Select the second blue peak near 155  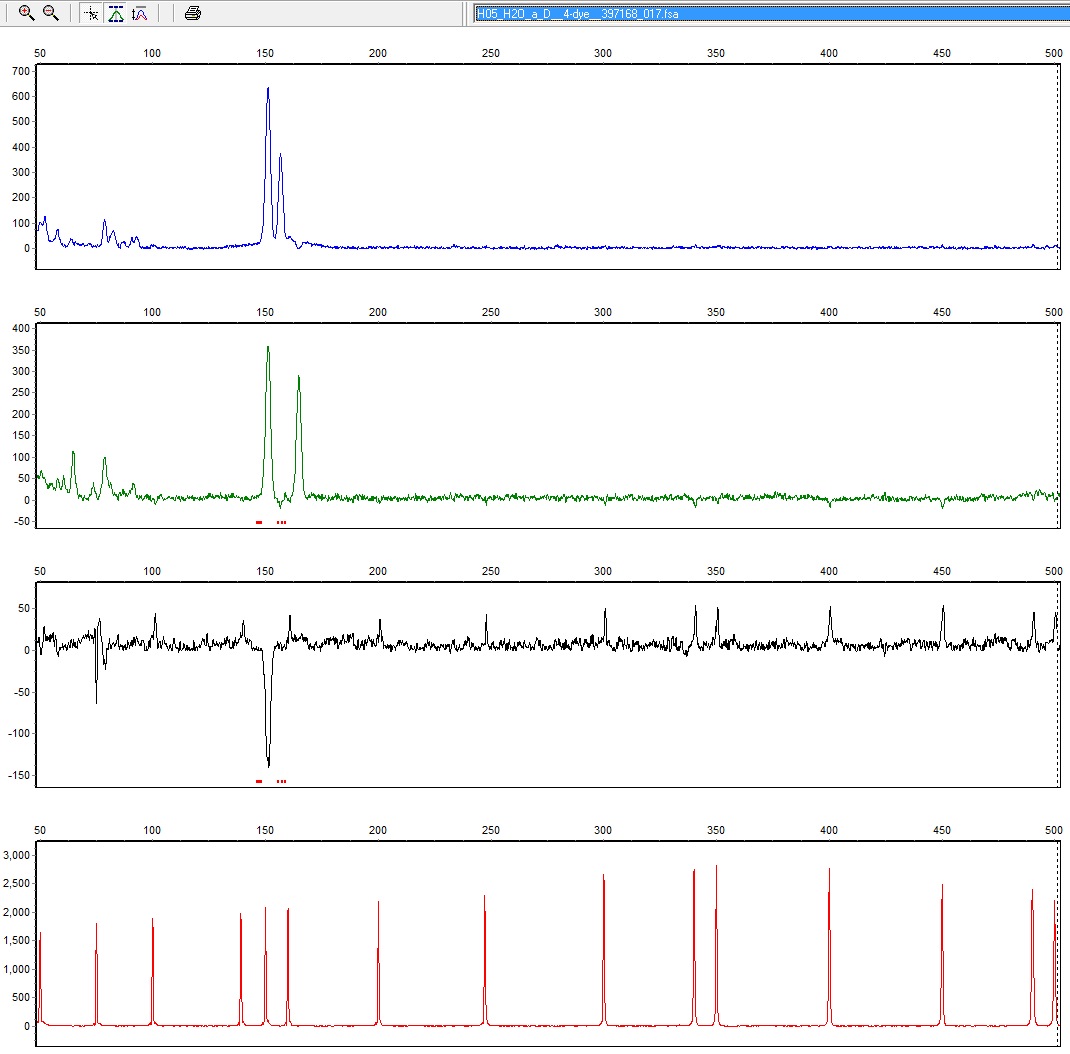point(281,156)
